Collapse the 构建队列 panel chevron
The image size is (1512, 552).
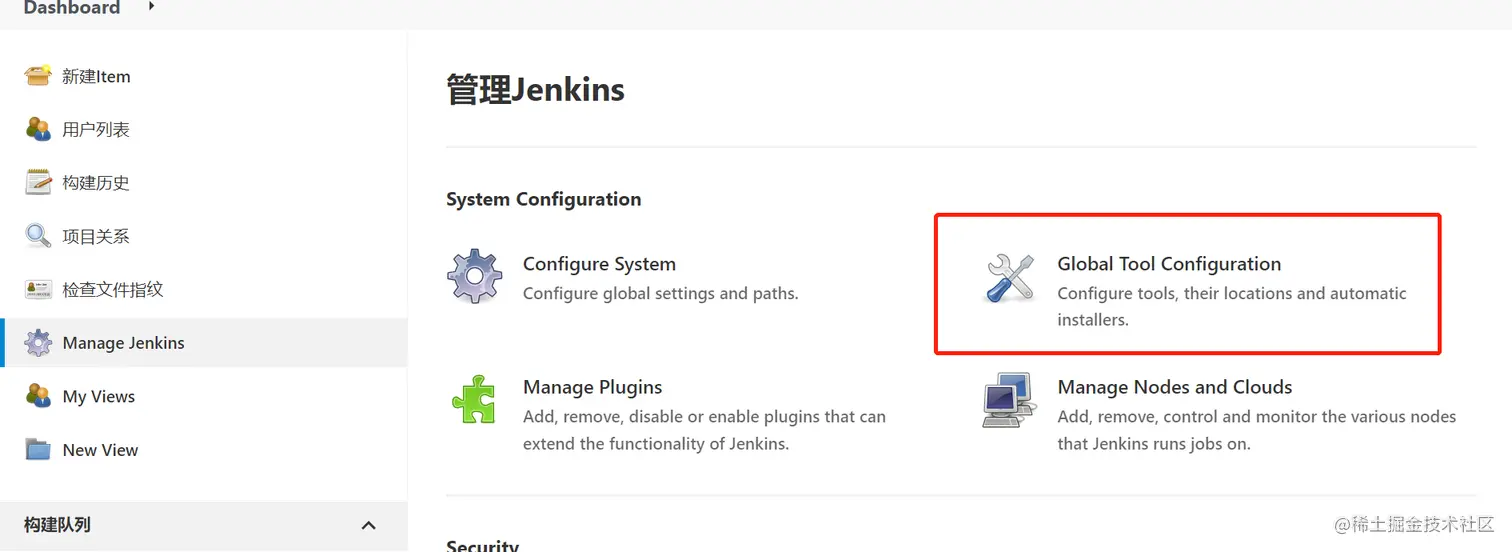click(x=368, y=525)
